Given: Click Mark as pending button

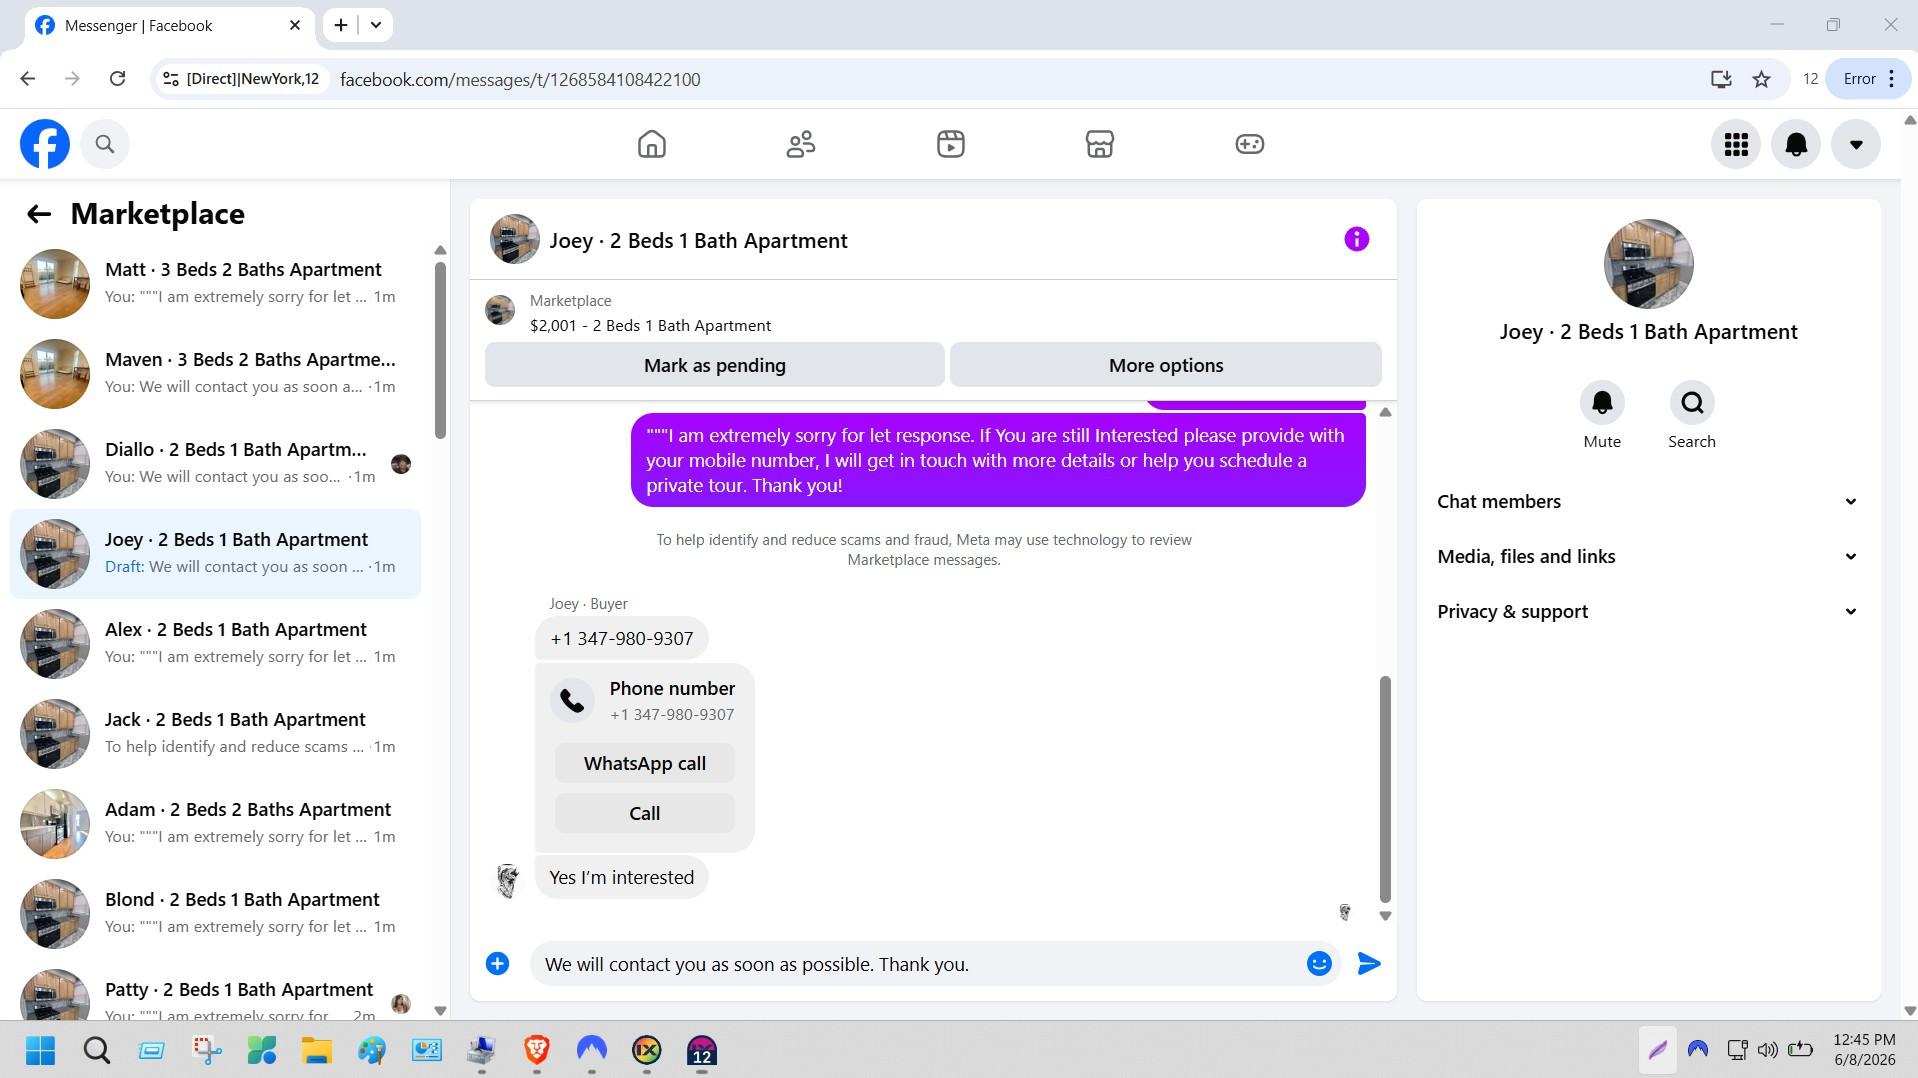Looking at the screenshot, I should tap(714, 365).
